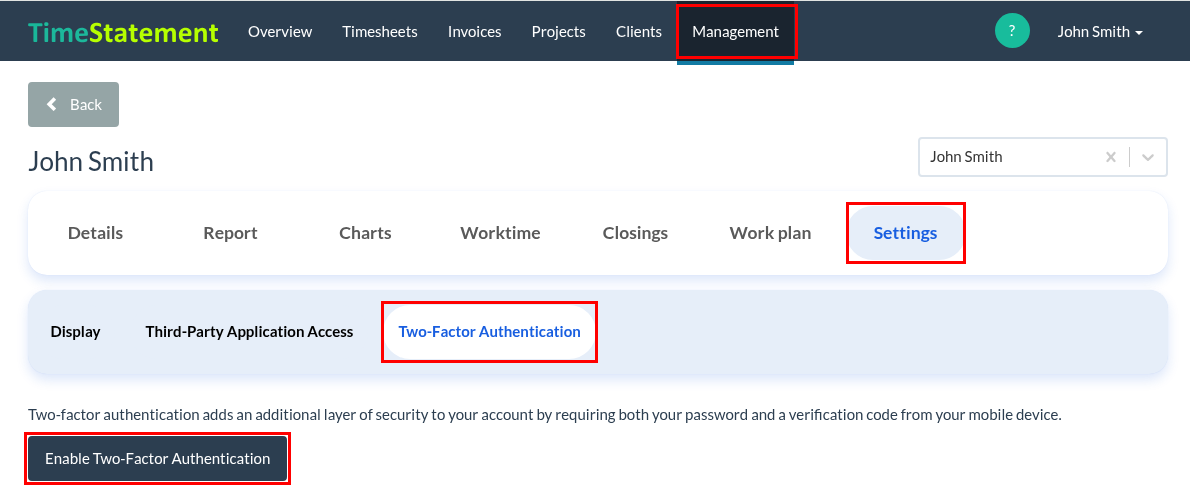
Task: Click the two-factor authentication description text
Action: [x=544, y=415]
